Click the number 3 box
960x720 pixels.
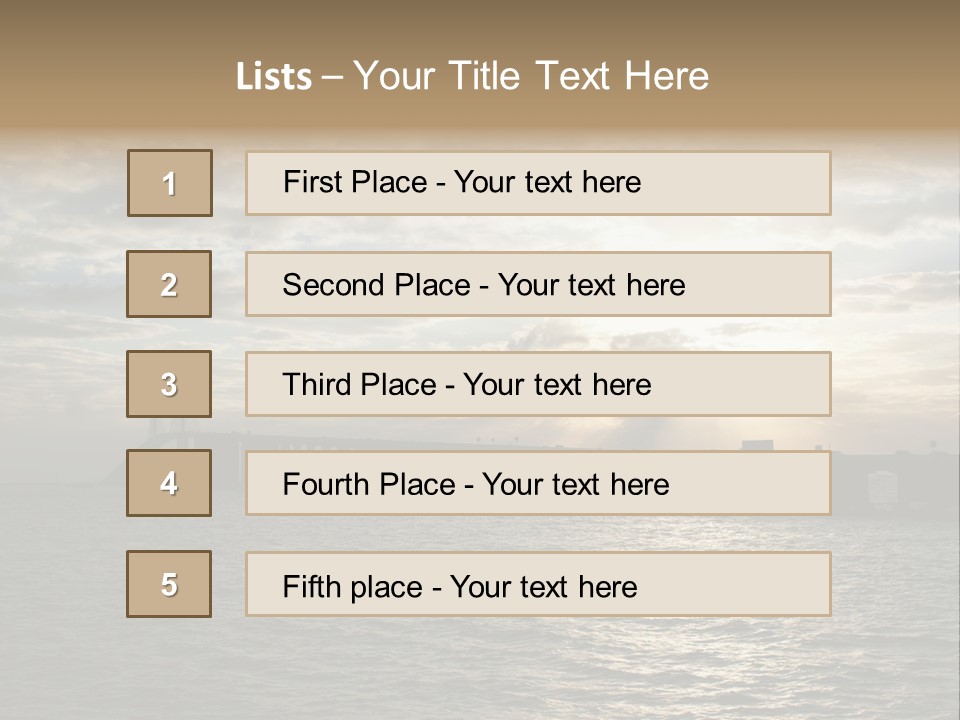[169, 384]
